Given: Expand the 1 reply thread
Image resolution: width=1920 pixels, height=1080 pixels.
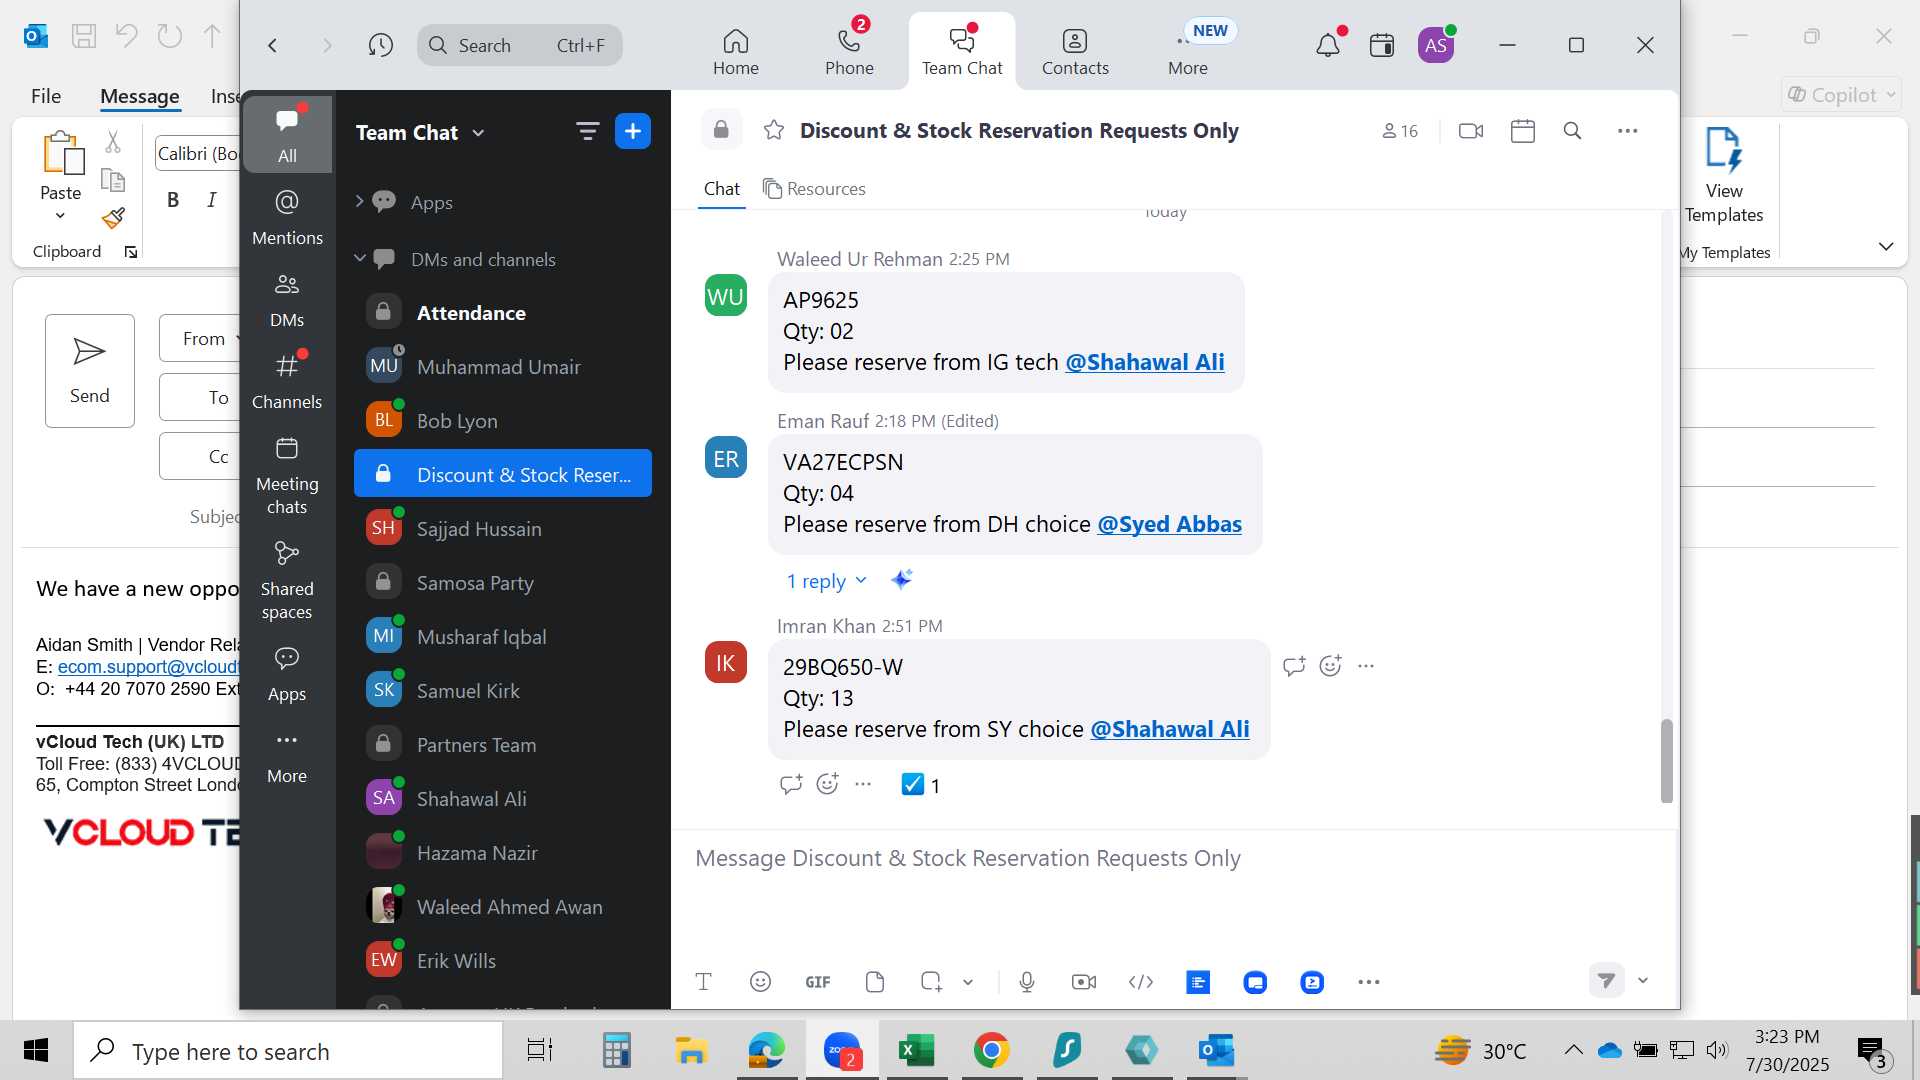Looking at the screenshot, I should coord(826,581).
